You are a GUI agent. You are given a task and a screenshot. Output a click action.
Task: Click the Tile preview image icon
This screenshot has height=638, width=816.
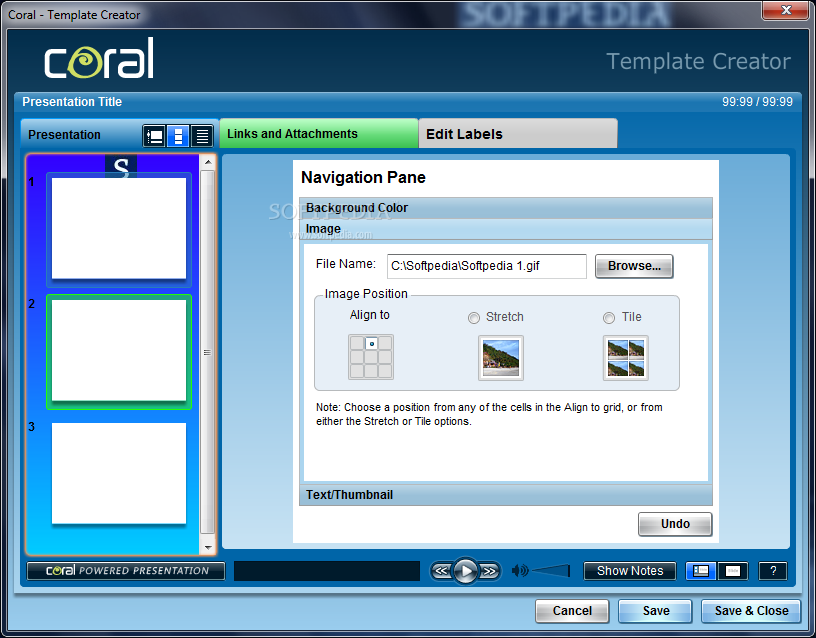point(626,358)
